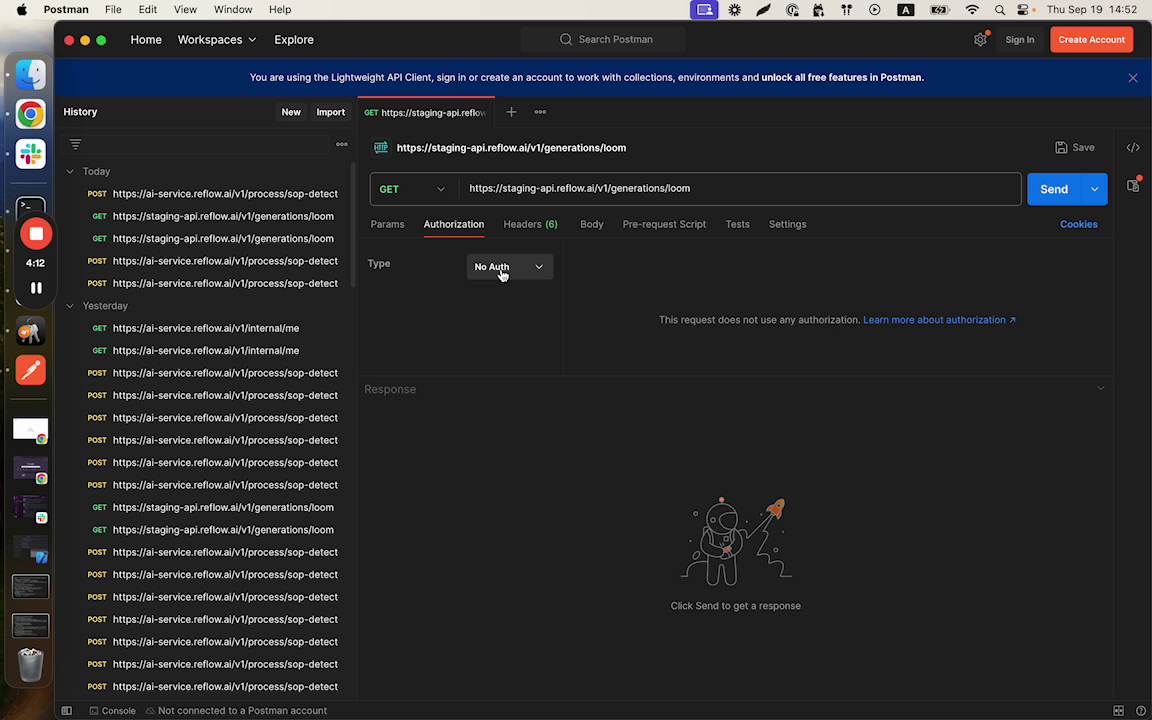
Task: Open history filter icon
Action: (75, 144)
